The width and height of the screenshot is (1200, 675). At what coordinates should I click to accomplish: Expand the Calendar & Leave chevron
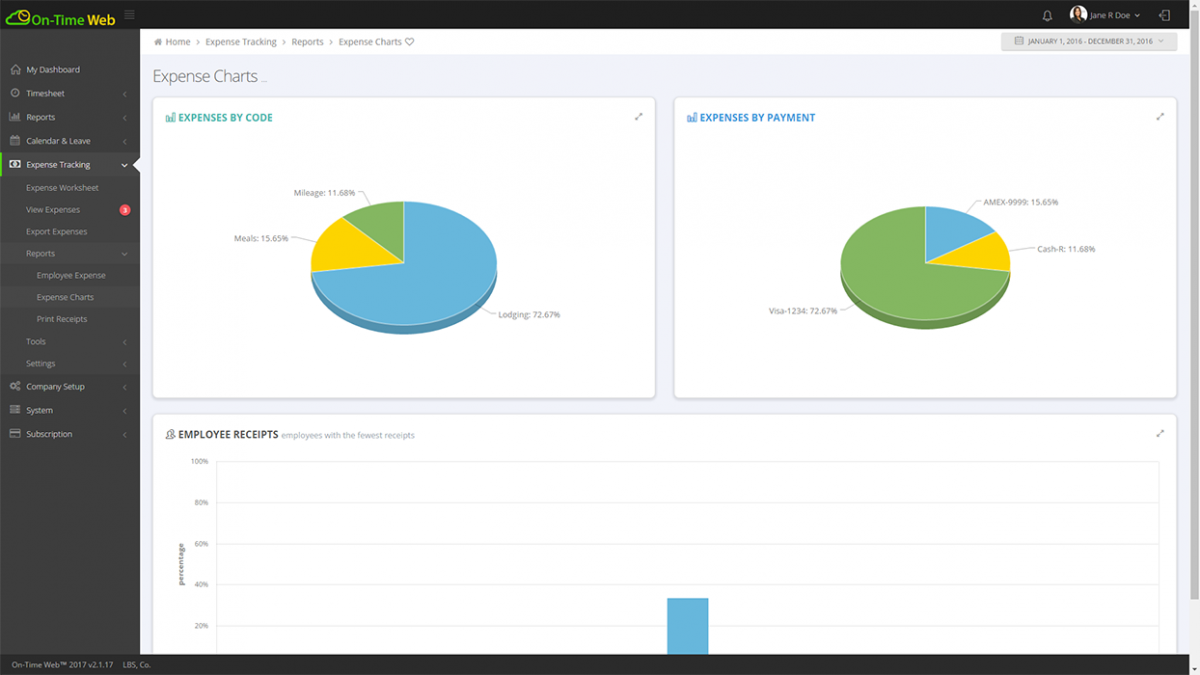pyautogui.click(x=124, y=141)
